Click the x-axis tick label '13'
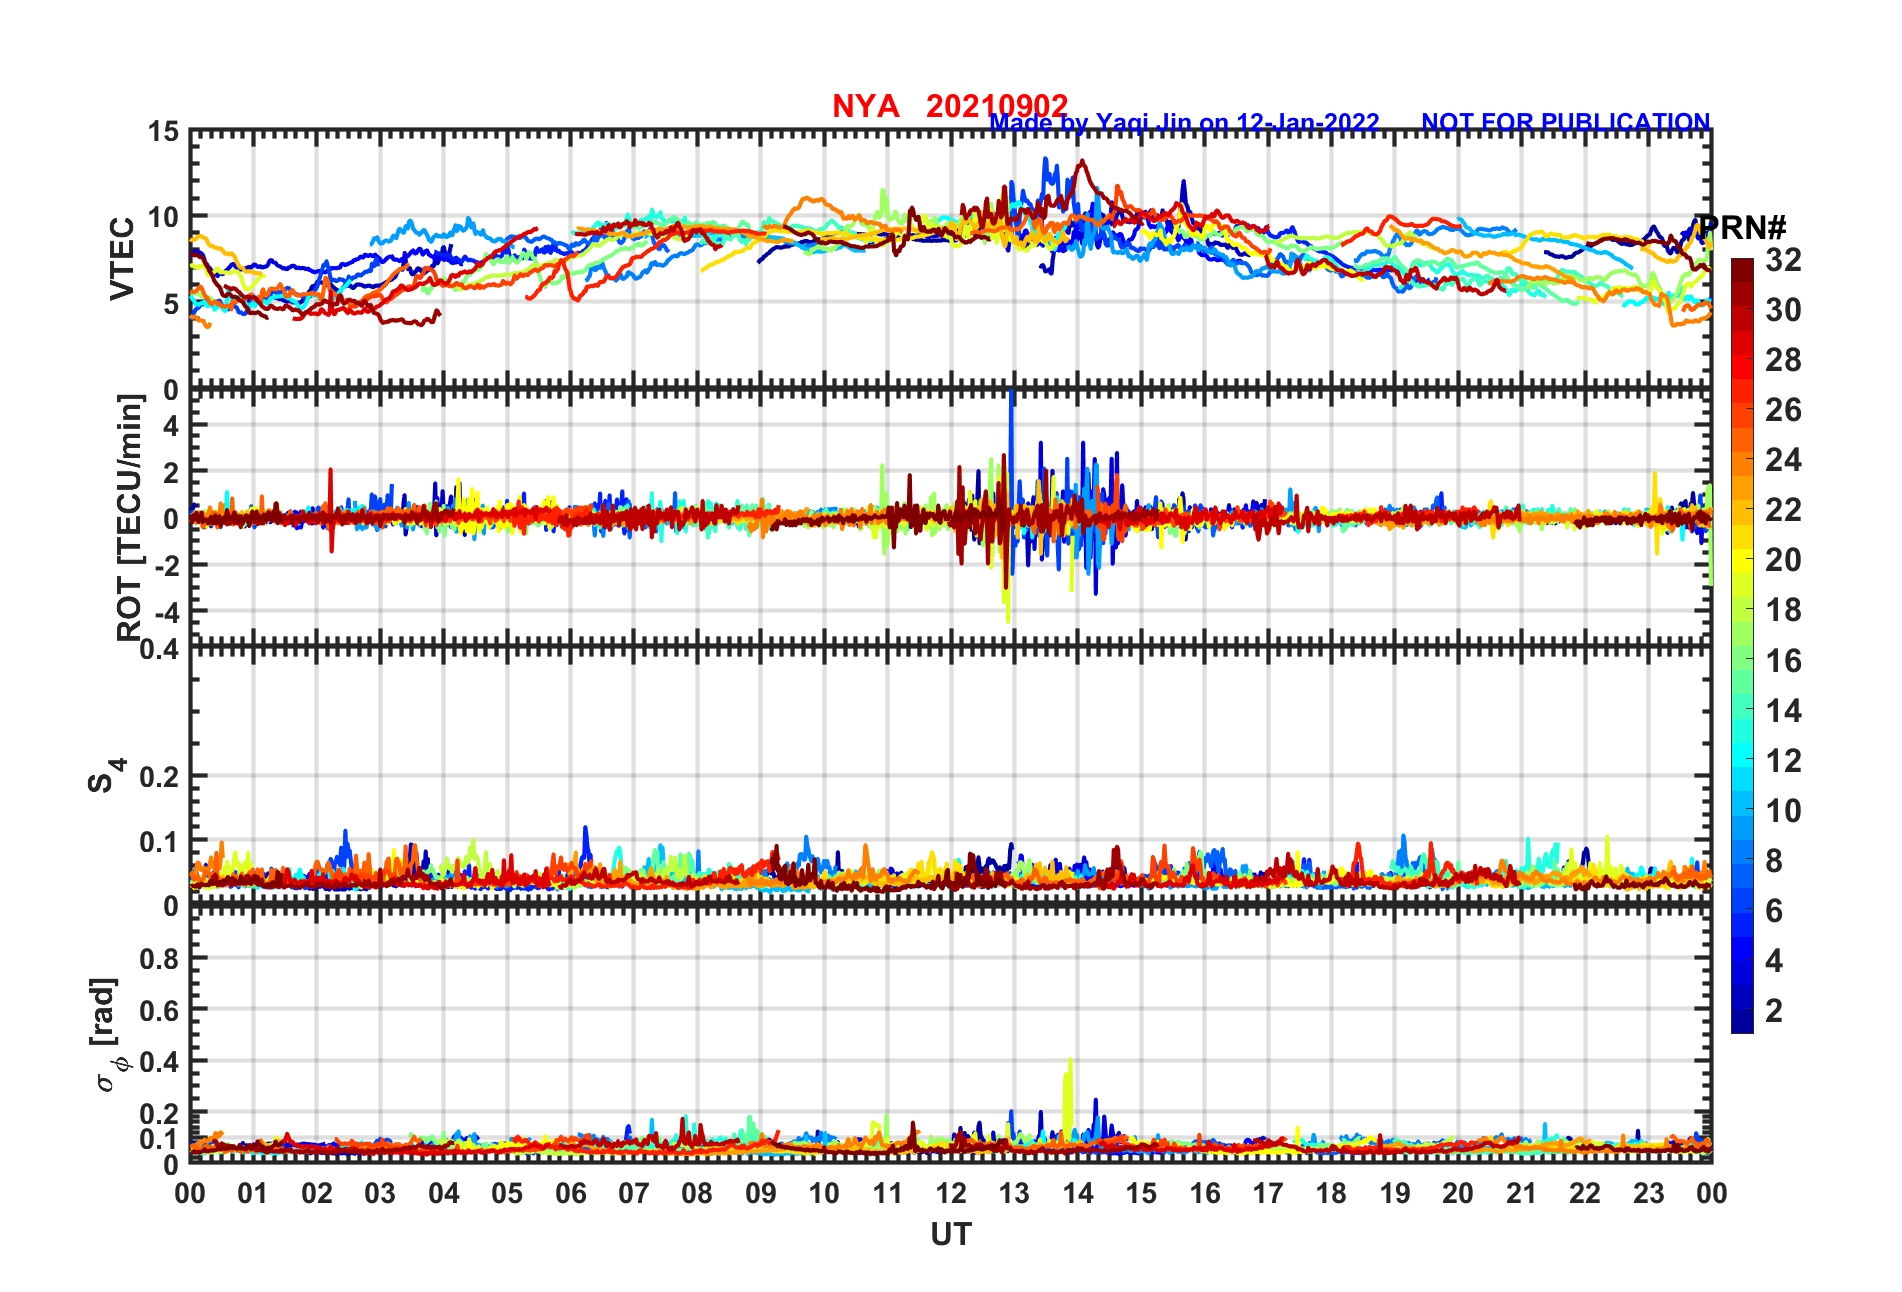Screen dimensions: 1902x1292 (1014, 1193)
